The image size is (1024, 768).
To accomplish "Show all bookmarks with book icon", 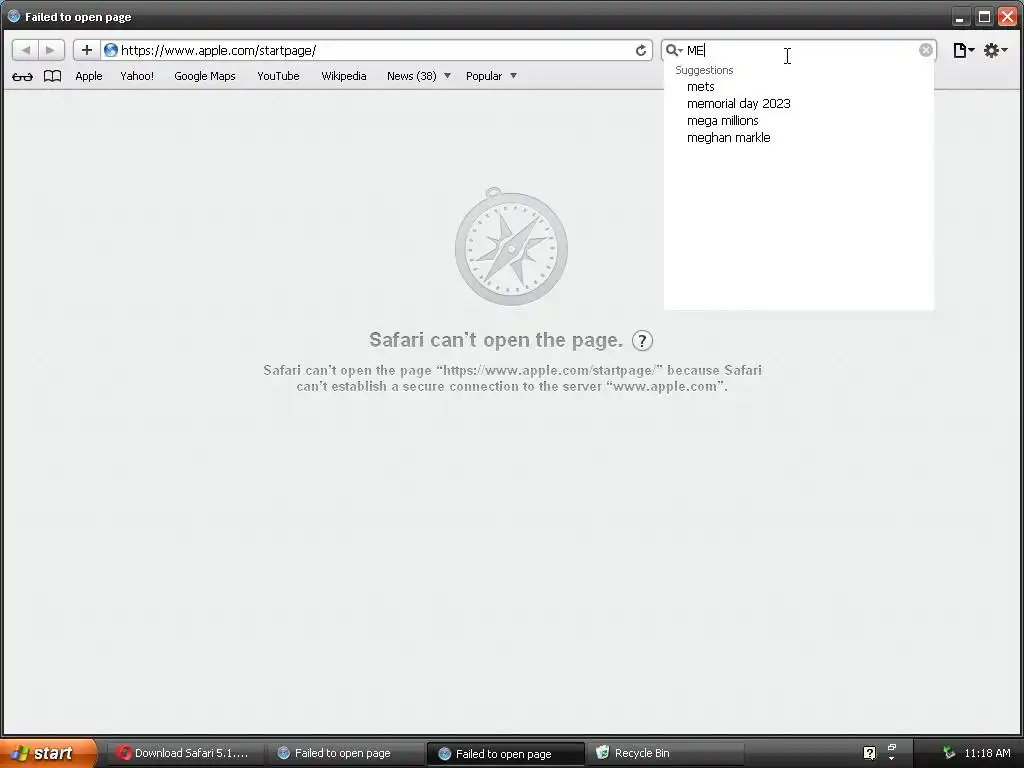I will point(52,76).
